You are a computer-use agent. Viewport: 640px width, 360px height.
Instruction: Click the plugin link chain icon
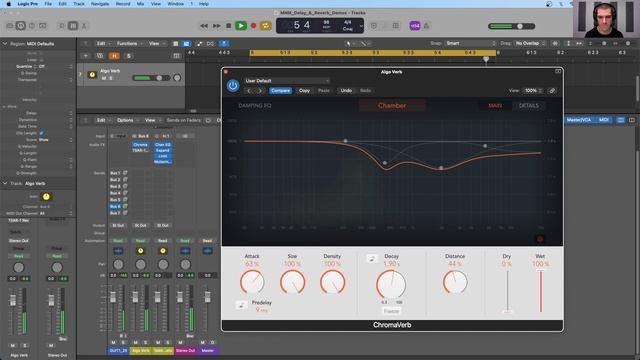[x=552, y=91]
